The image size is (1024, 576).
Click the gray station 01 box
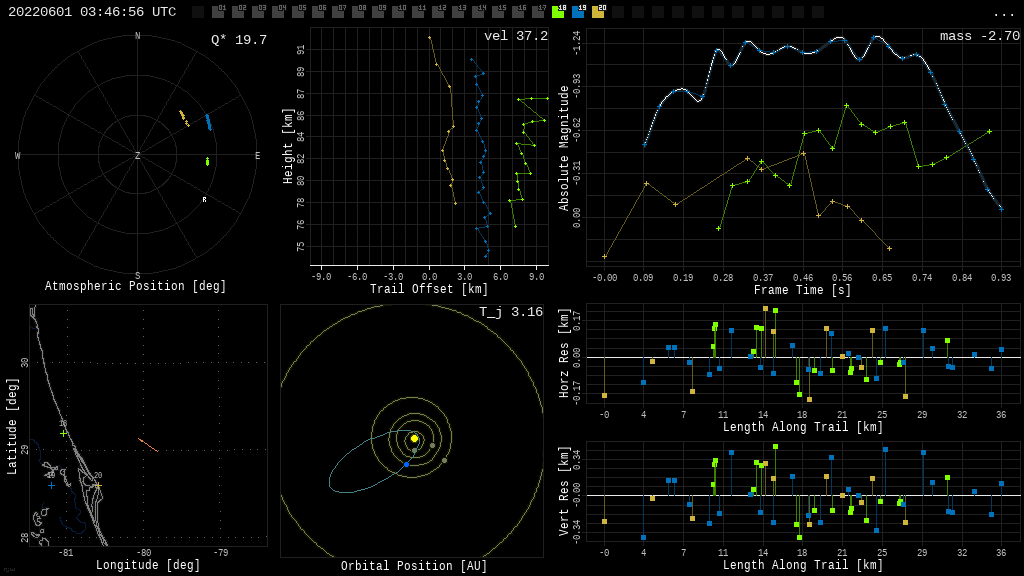218,12
